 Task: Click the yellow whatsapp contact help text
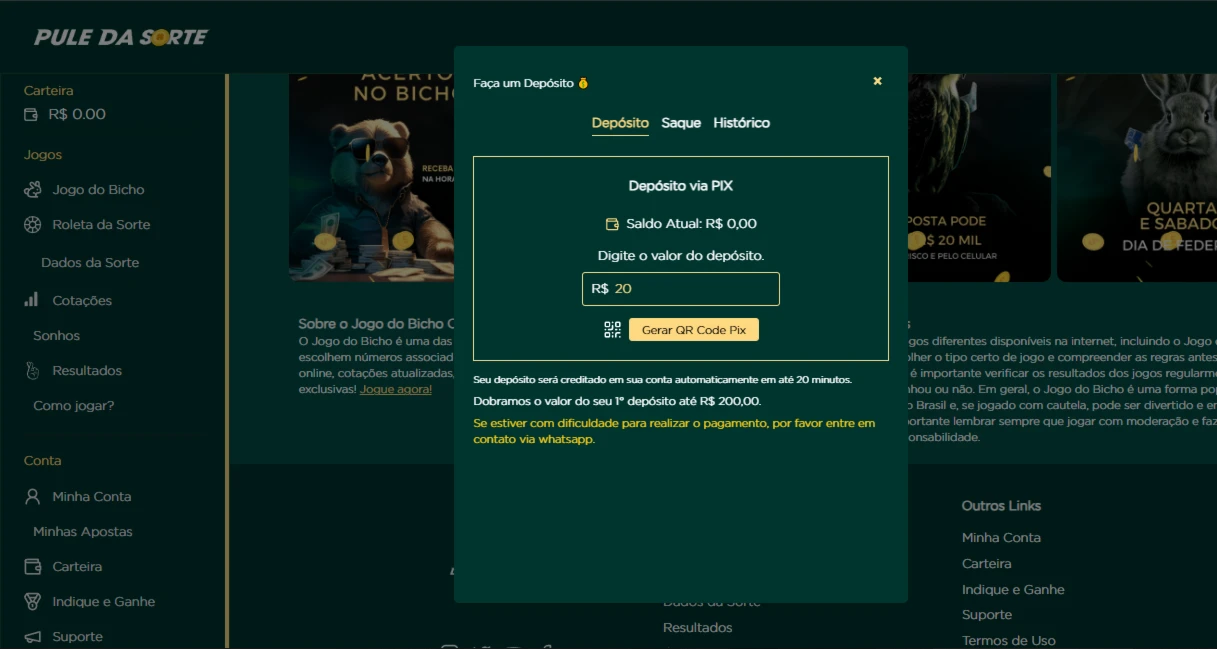point(674,431)
